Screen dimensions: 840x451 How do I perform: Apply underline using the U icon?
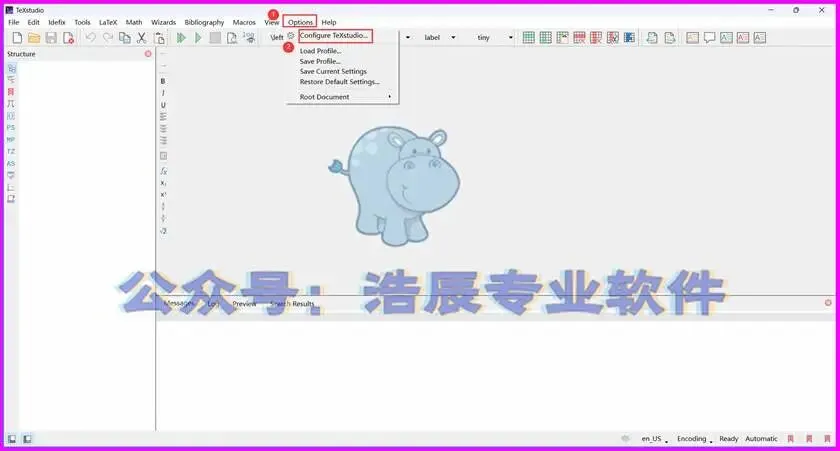tap(163, 105)
